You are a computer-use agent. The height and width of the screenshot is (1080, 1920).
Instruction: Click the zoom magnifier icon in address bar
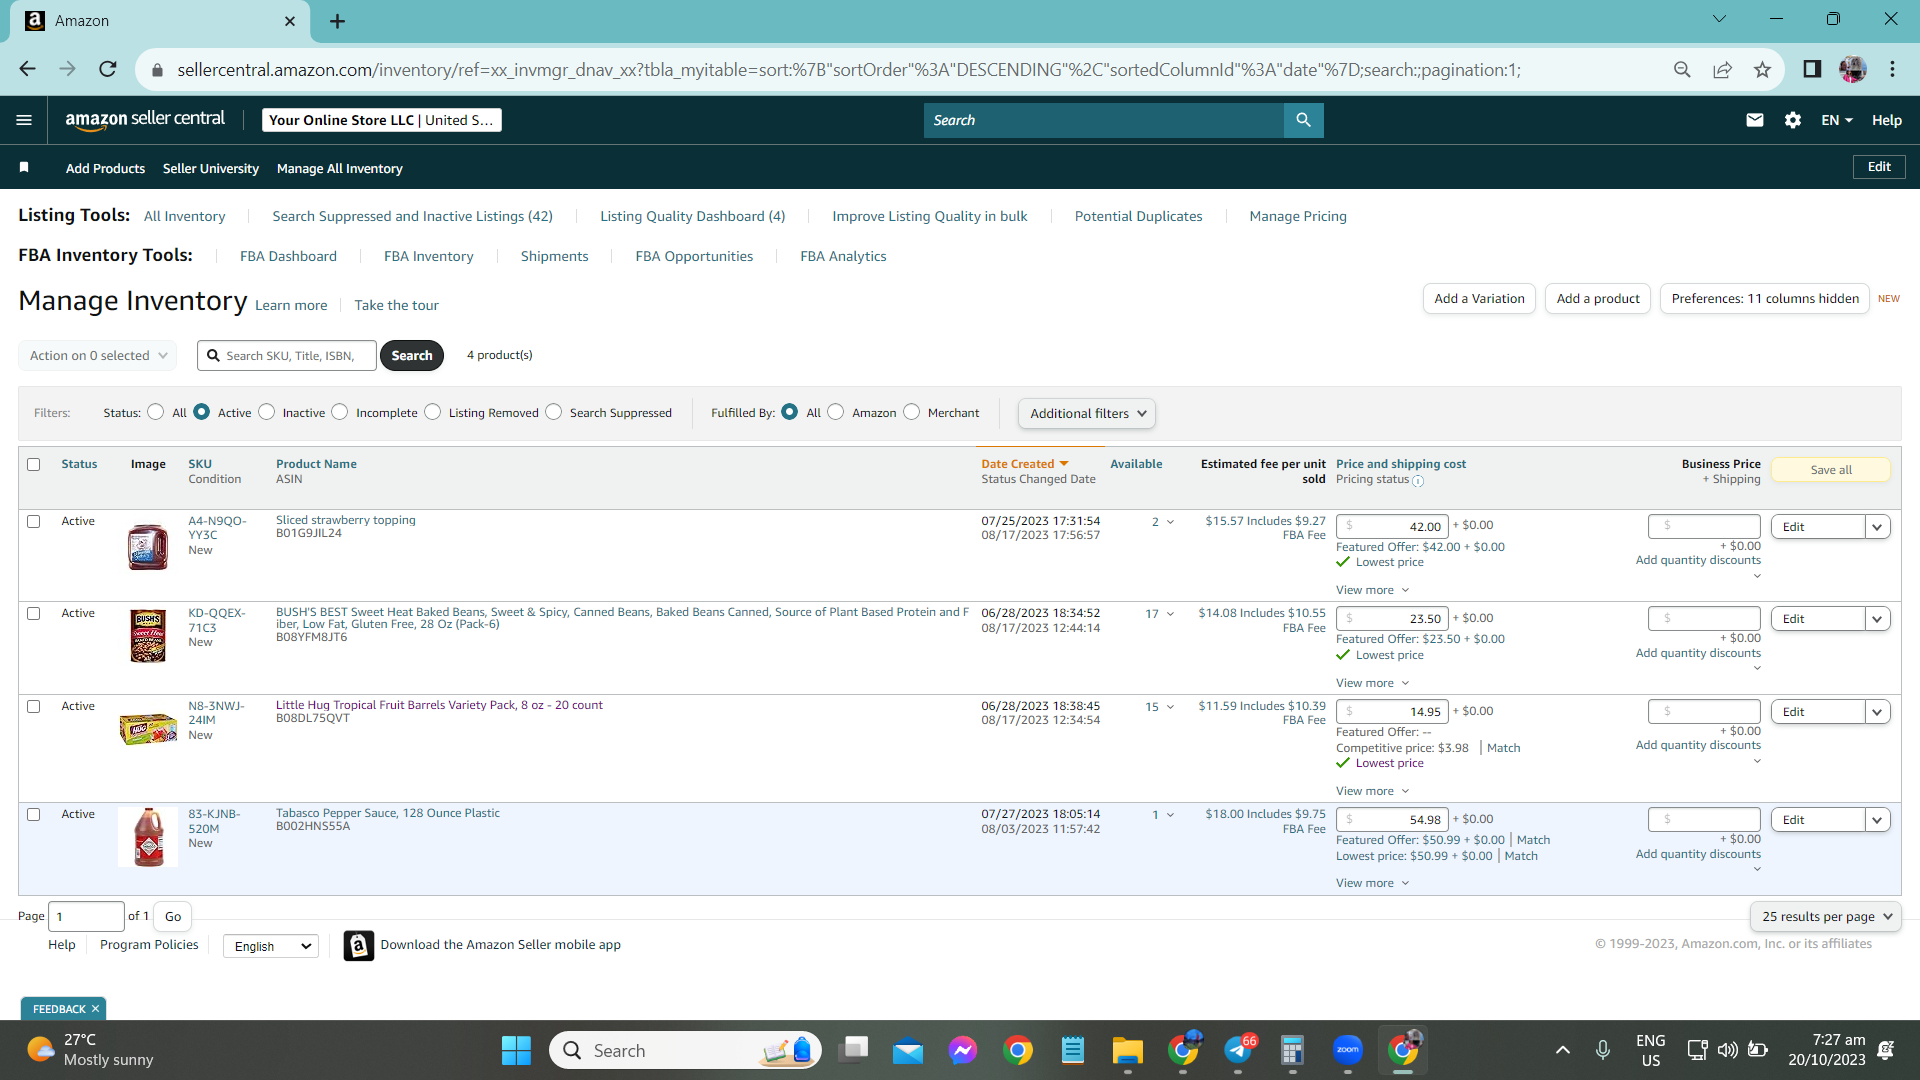[1682, 69]
